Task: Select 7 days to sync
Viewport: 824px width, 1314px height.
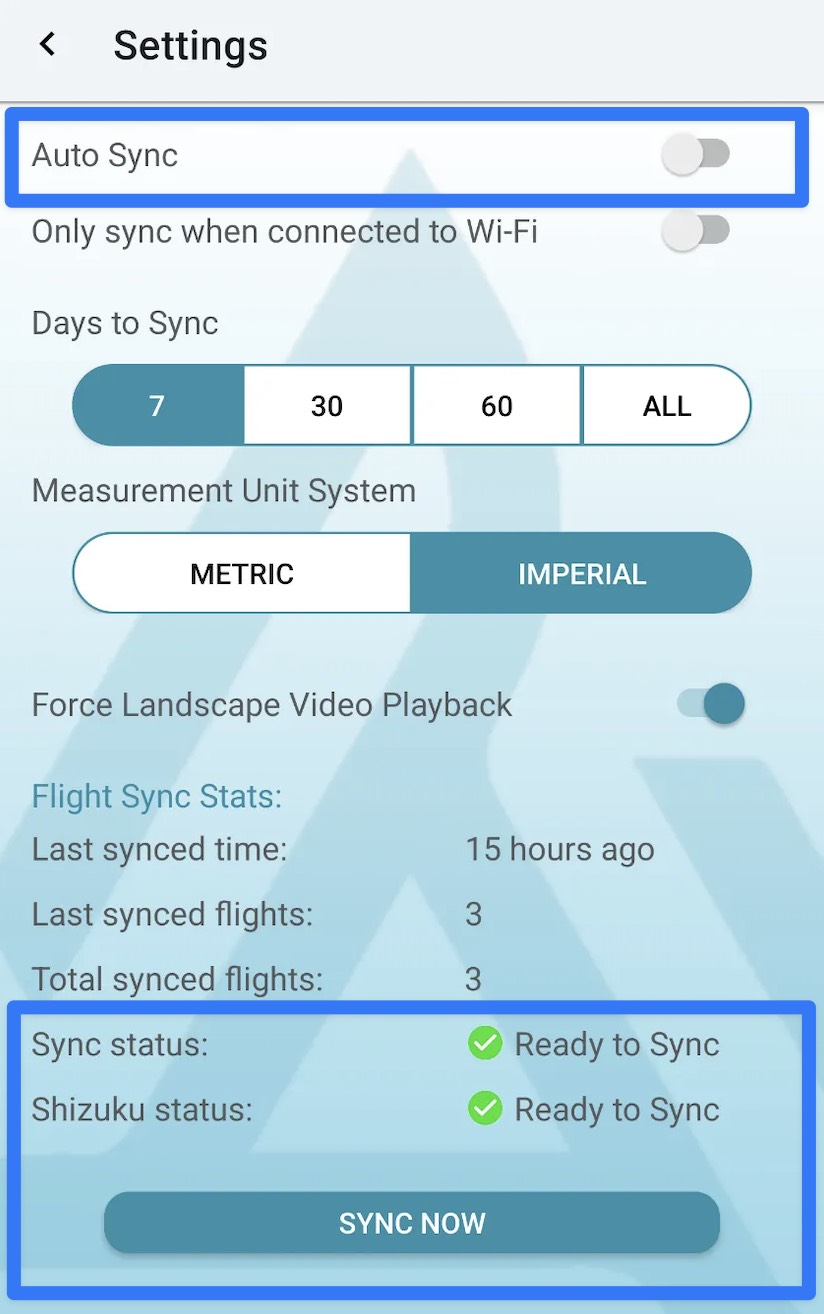Action: pyautogui.click(x=158, y=406)
